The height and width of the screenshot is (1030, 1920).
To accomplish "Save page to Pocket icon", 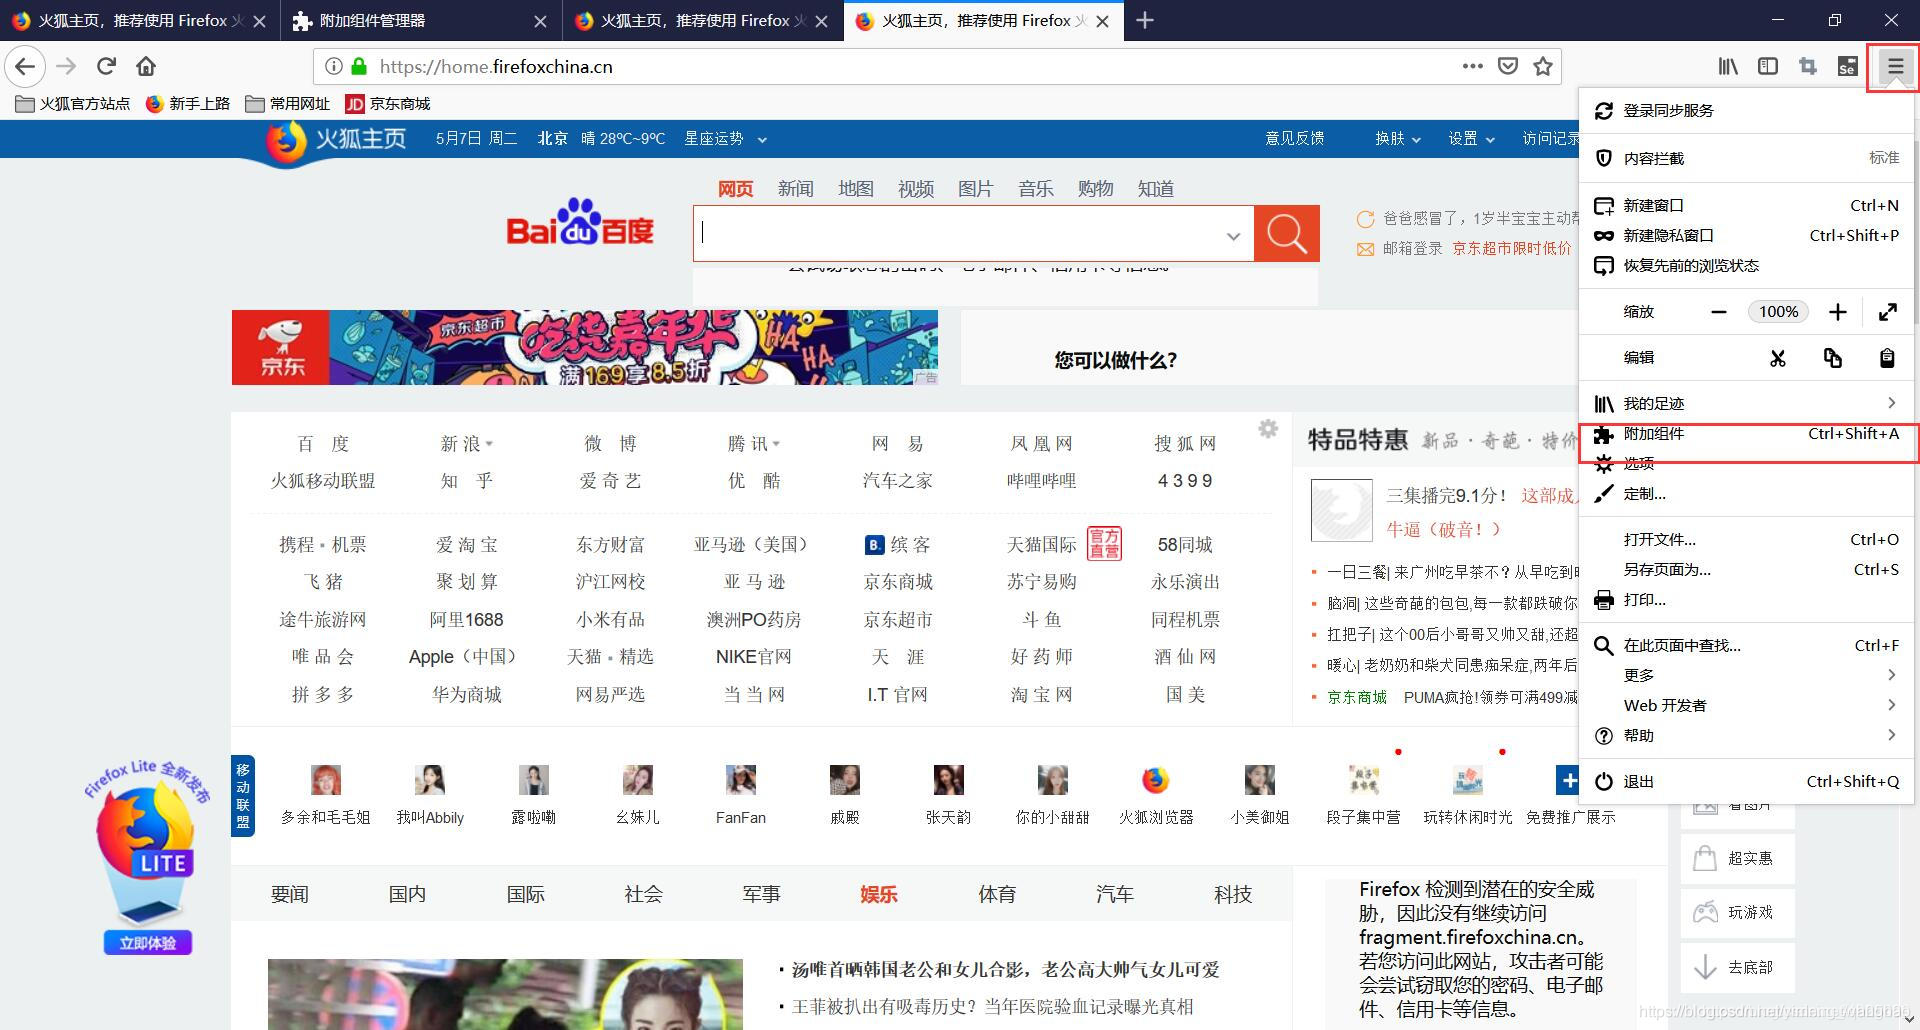I will [x=1508, y=66].
